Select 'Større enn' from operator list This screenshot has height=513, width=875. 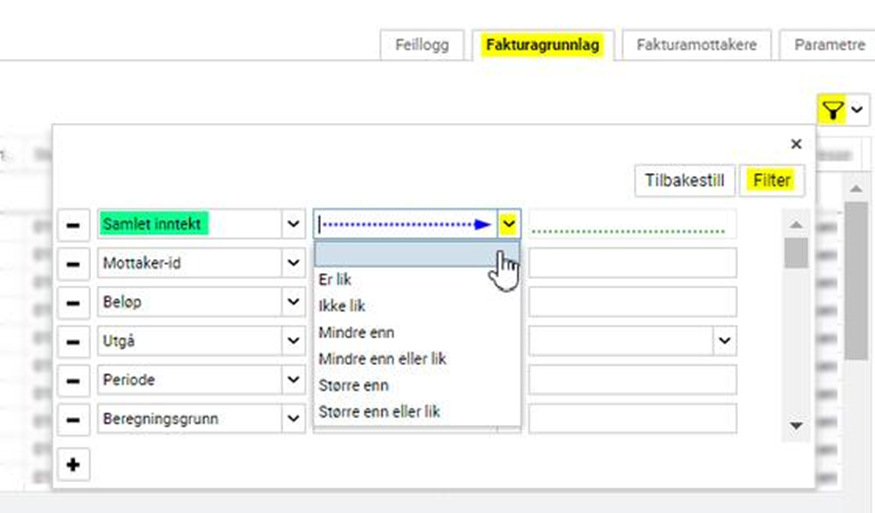coord(353,385)
